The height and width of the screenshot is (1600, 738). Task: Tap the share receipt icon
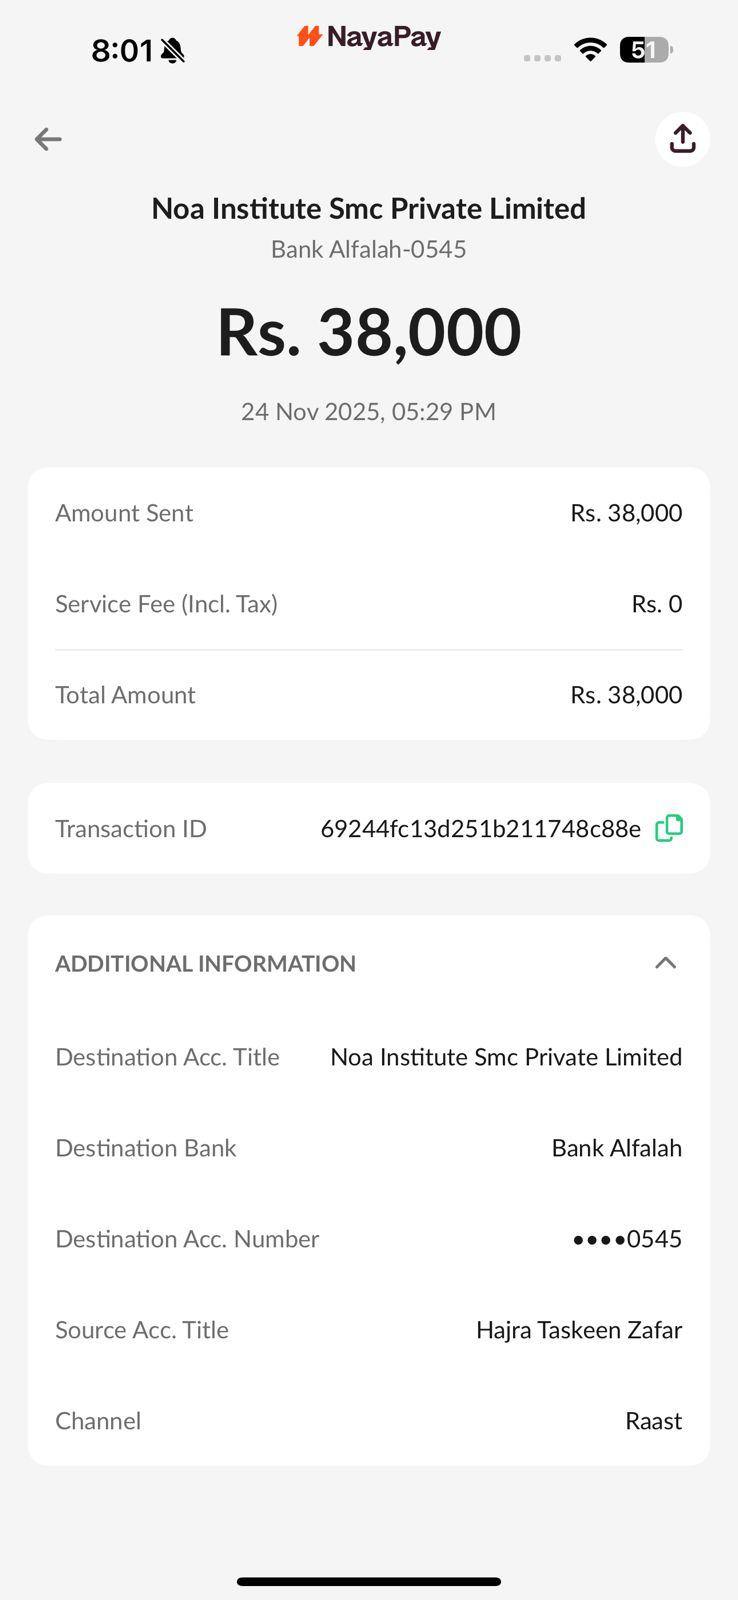pyautogui.click(x=682, y=139)
